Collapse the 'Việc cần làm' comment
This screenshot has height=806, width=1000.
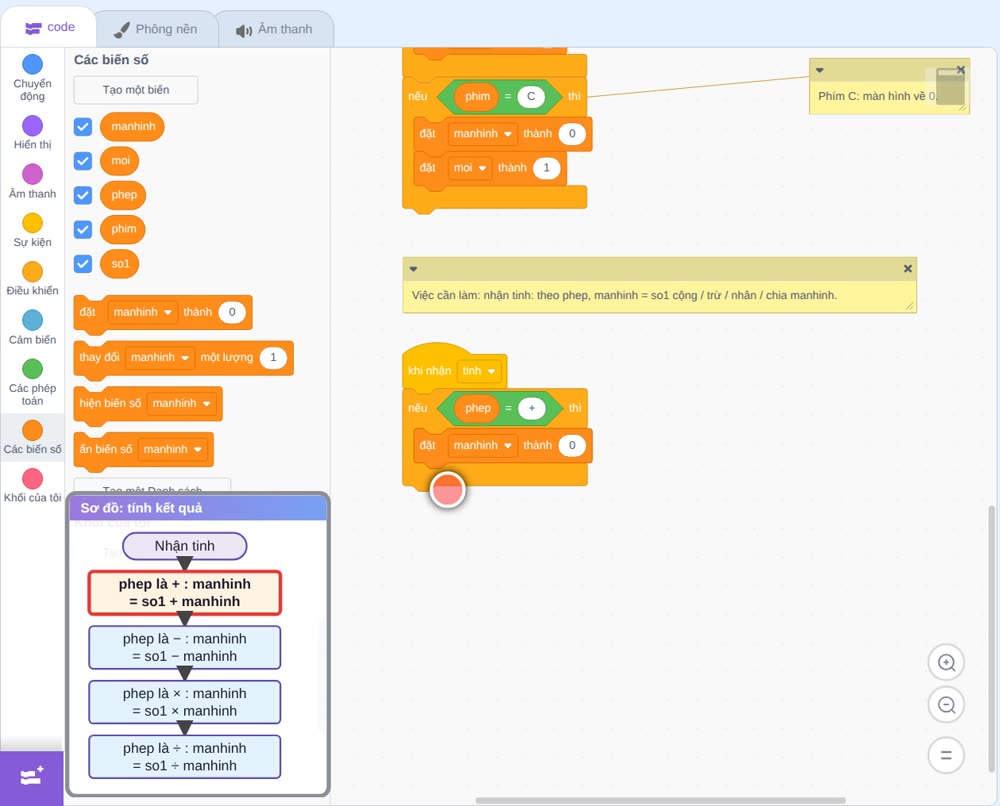click(x=413, y=269)
